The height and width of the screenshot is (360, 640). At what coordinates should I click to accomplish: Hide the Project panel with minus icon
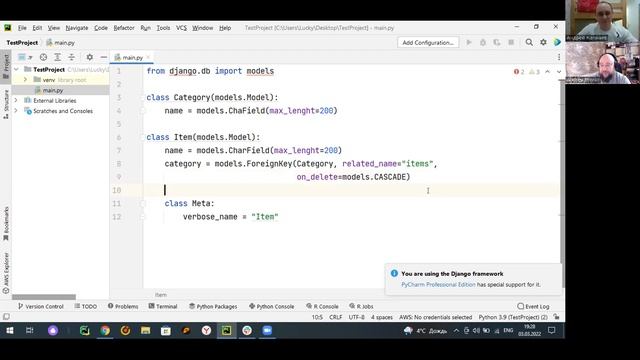click(x=104, y=57)
